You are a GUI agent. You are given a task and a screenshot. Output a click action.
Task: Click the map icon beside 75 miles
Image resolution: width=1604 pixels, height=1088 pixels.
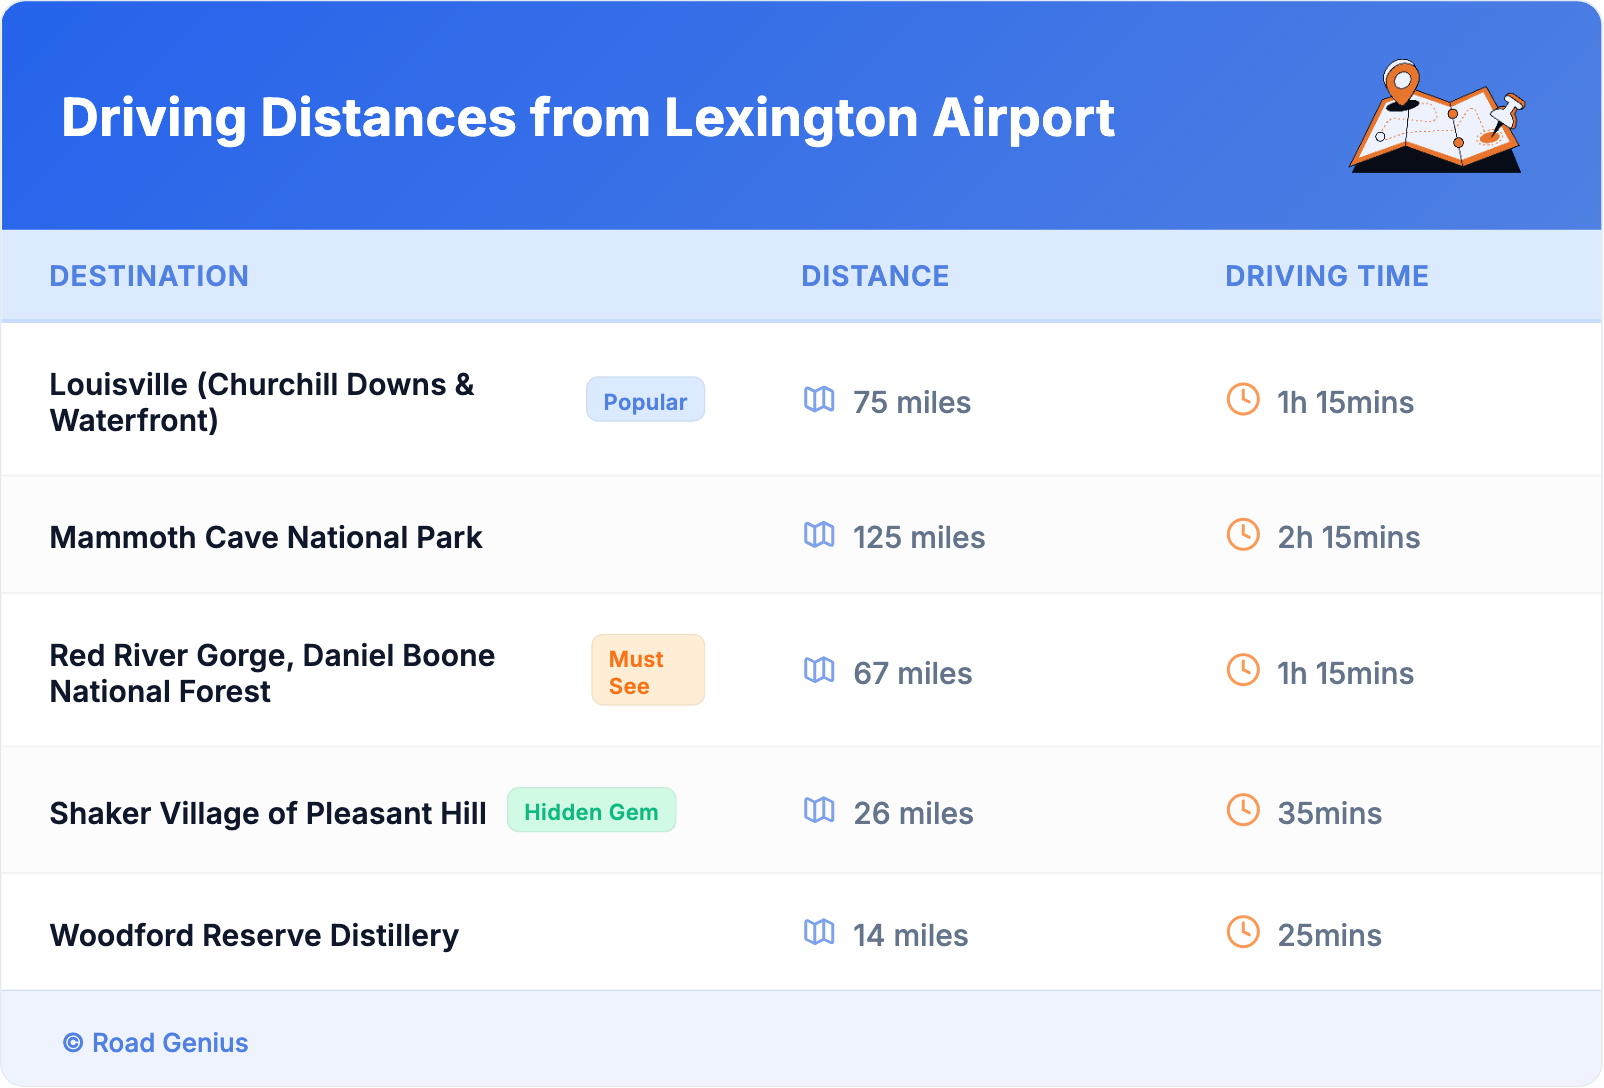(x=819, y=400)
